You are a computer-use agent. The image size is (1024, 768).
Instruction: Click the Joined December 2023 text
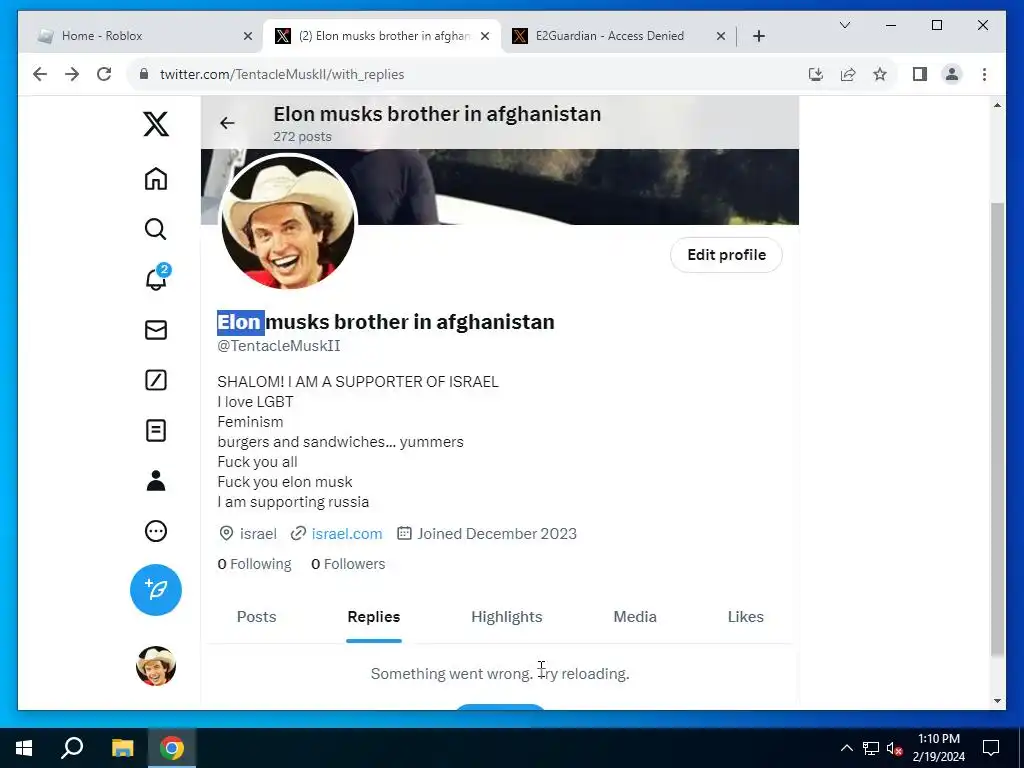497,534
